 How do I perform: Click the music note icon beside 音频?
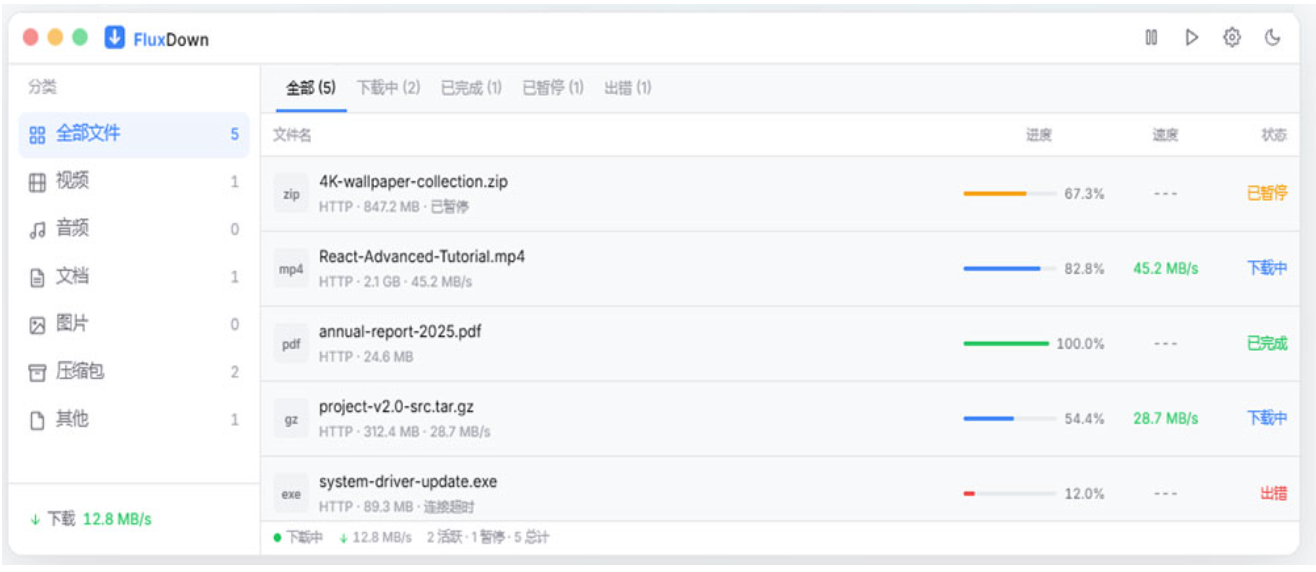coord(37,230)
